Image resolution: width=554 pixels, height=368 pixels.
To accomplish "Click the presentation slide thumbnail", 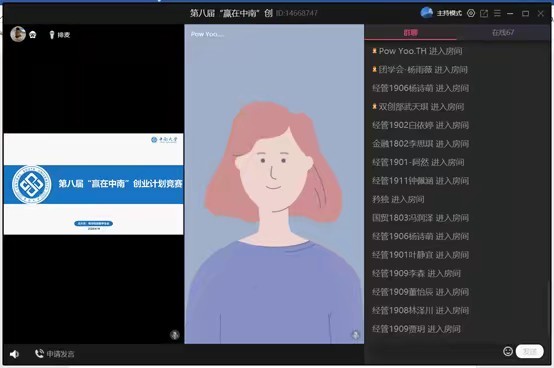I will [x=94, y=184].
